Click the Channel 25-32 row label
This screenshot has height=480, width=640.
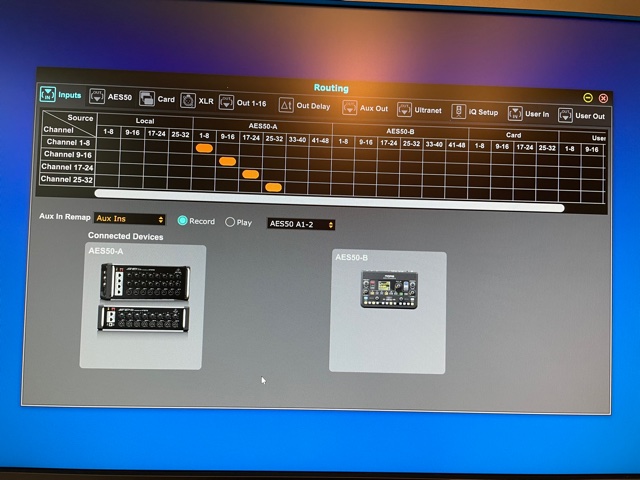(67, 179)
